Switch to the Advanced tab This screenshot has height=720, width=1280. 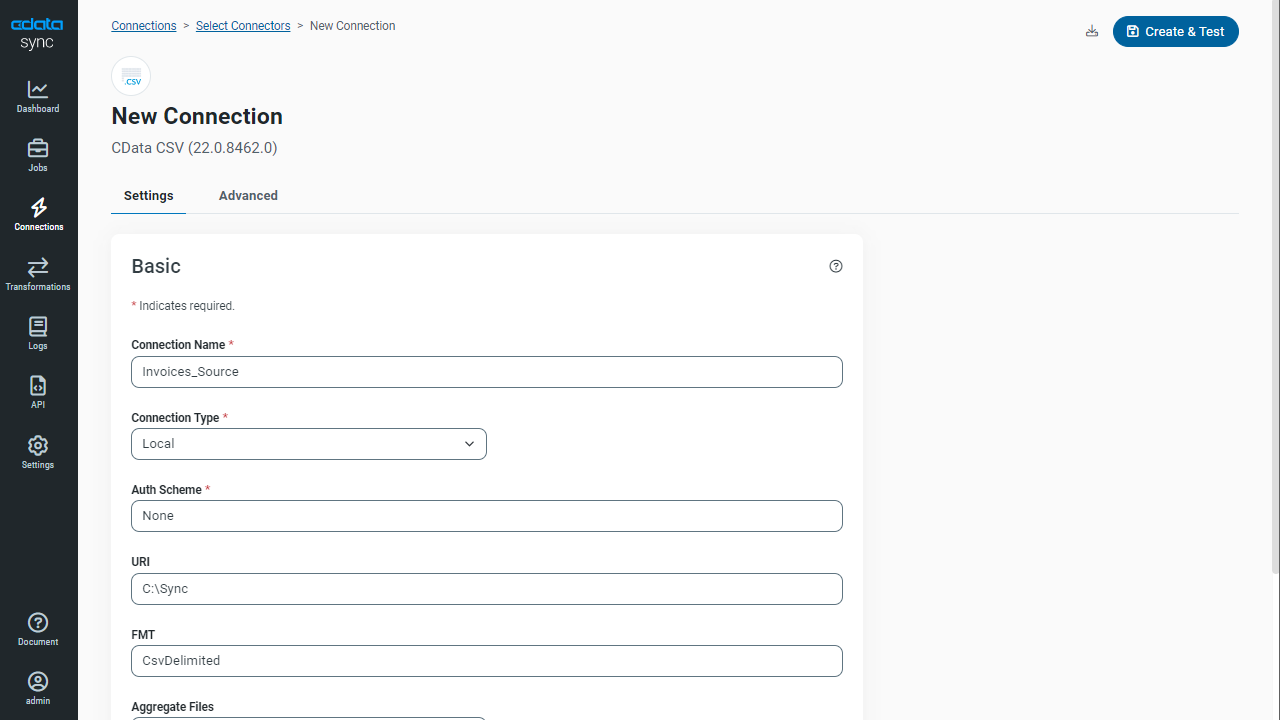point(248,196)
